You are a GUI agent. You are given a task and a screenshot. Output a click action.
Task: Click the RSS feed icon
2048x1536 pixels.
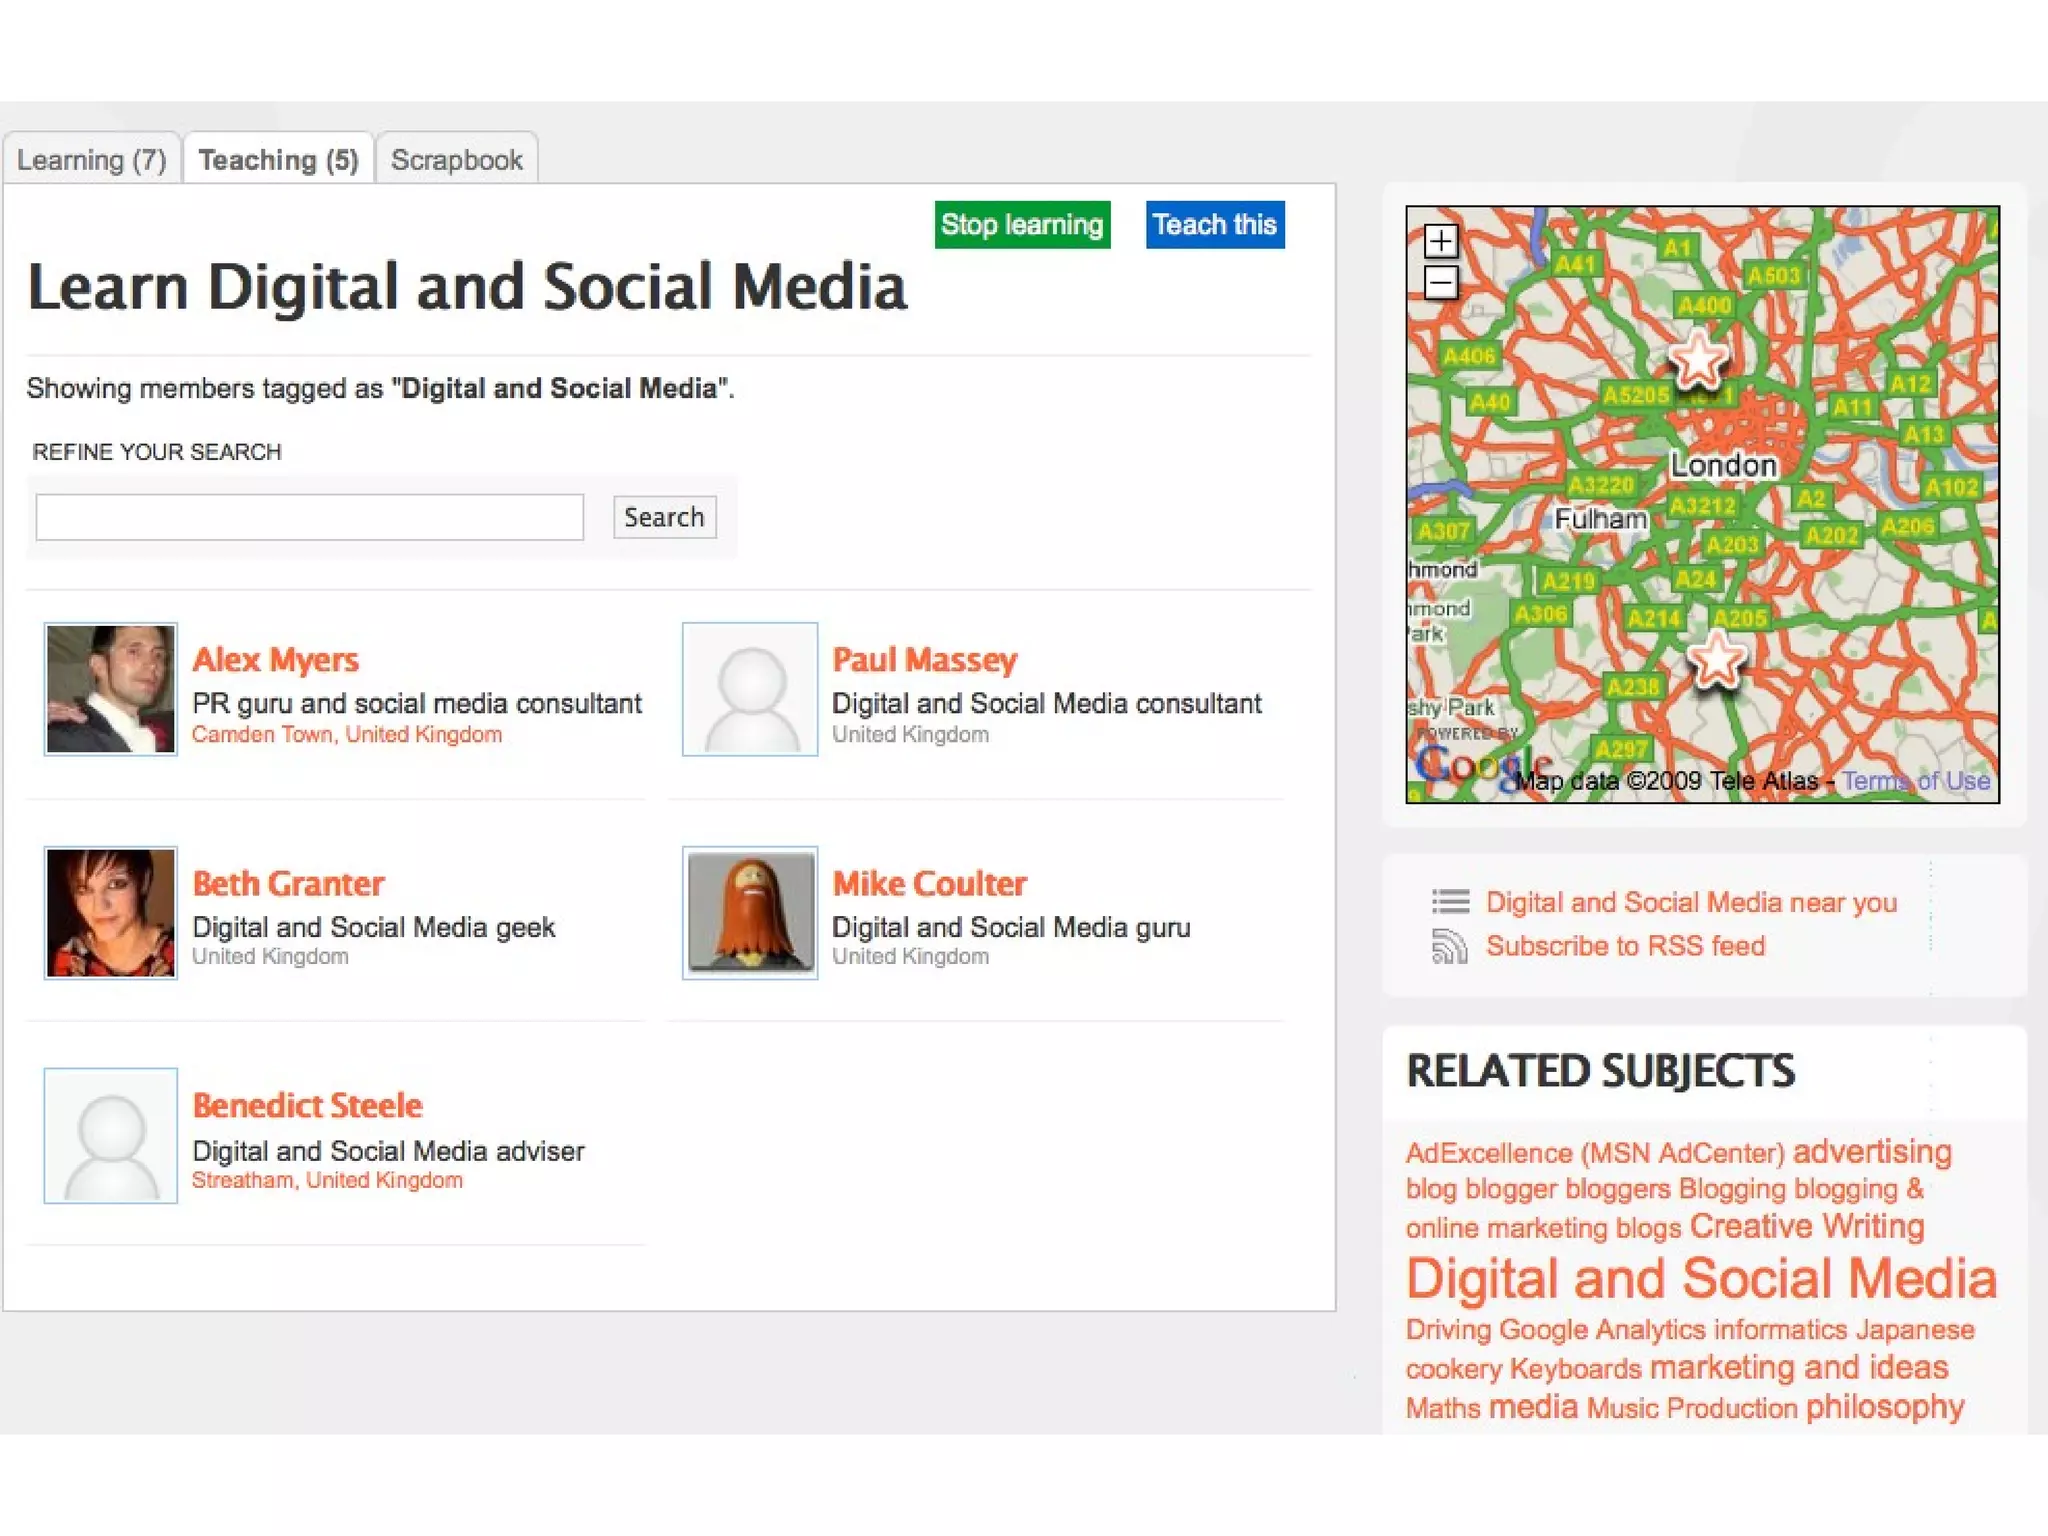point(1449,946)
